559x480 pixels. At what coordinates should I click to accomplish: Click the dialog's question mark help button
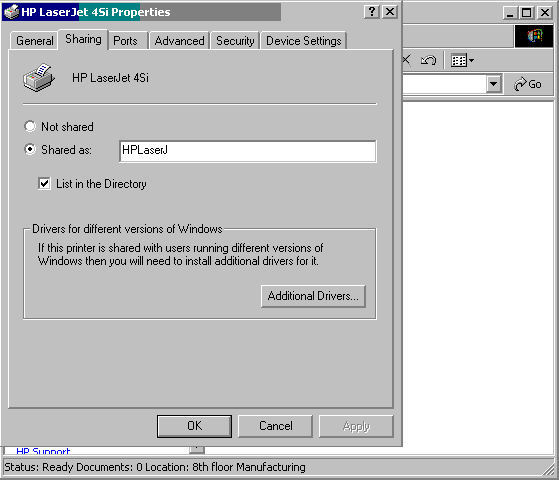pyautogui.click(x=372, y=12)
